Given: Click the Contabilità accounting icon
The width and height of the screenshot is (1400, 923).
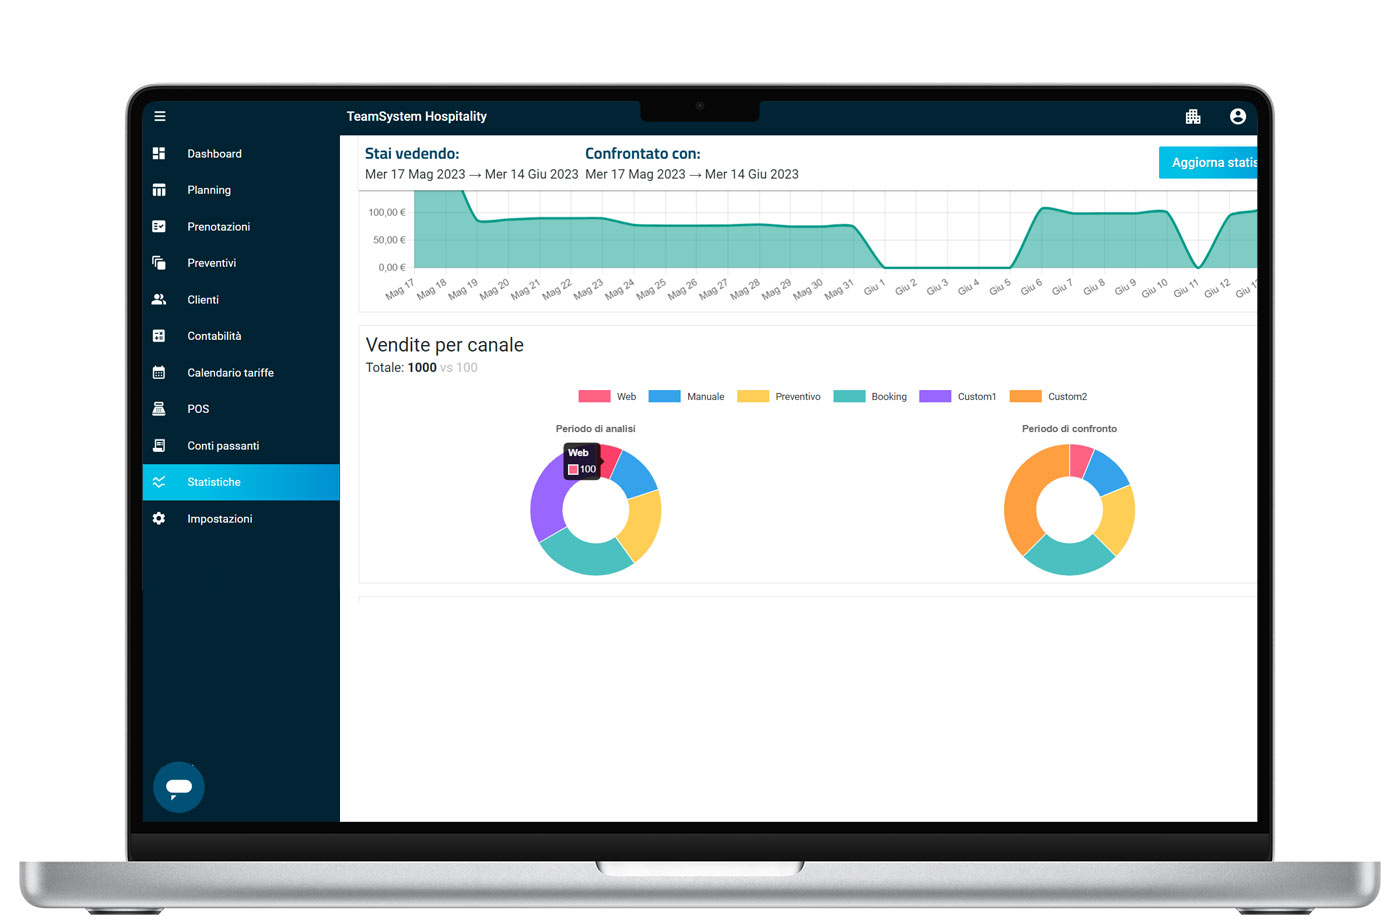Looking at the screenshot, I should pos(159,335).
